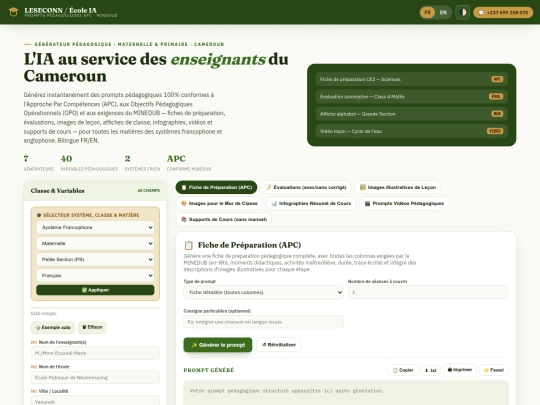The image size is (540, 405).
Task: Click the palette icon on Mur de Classe tab
Action: coord(184,203)
